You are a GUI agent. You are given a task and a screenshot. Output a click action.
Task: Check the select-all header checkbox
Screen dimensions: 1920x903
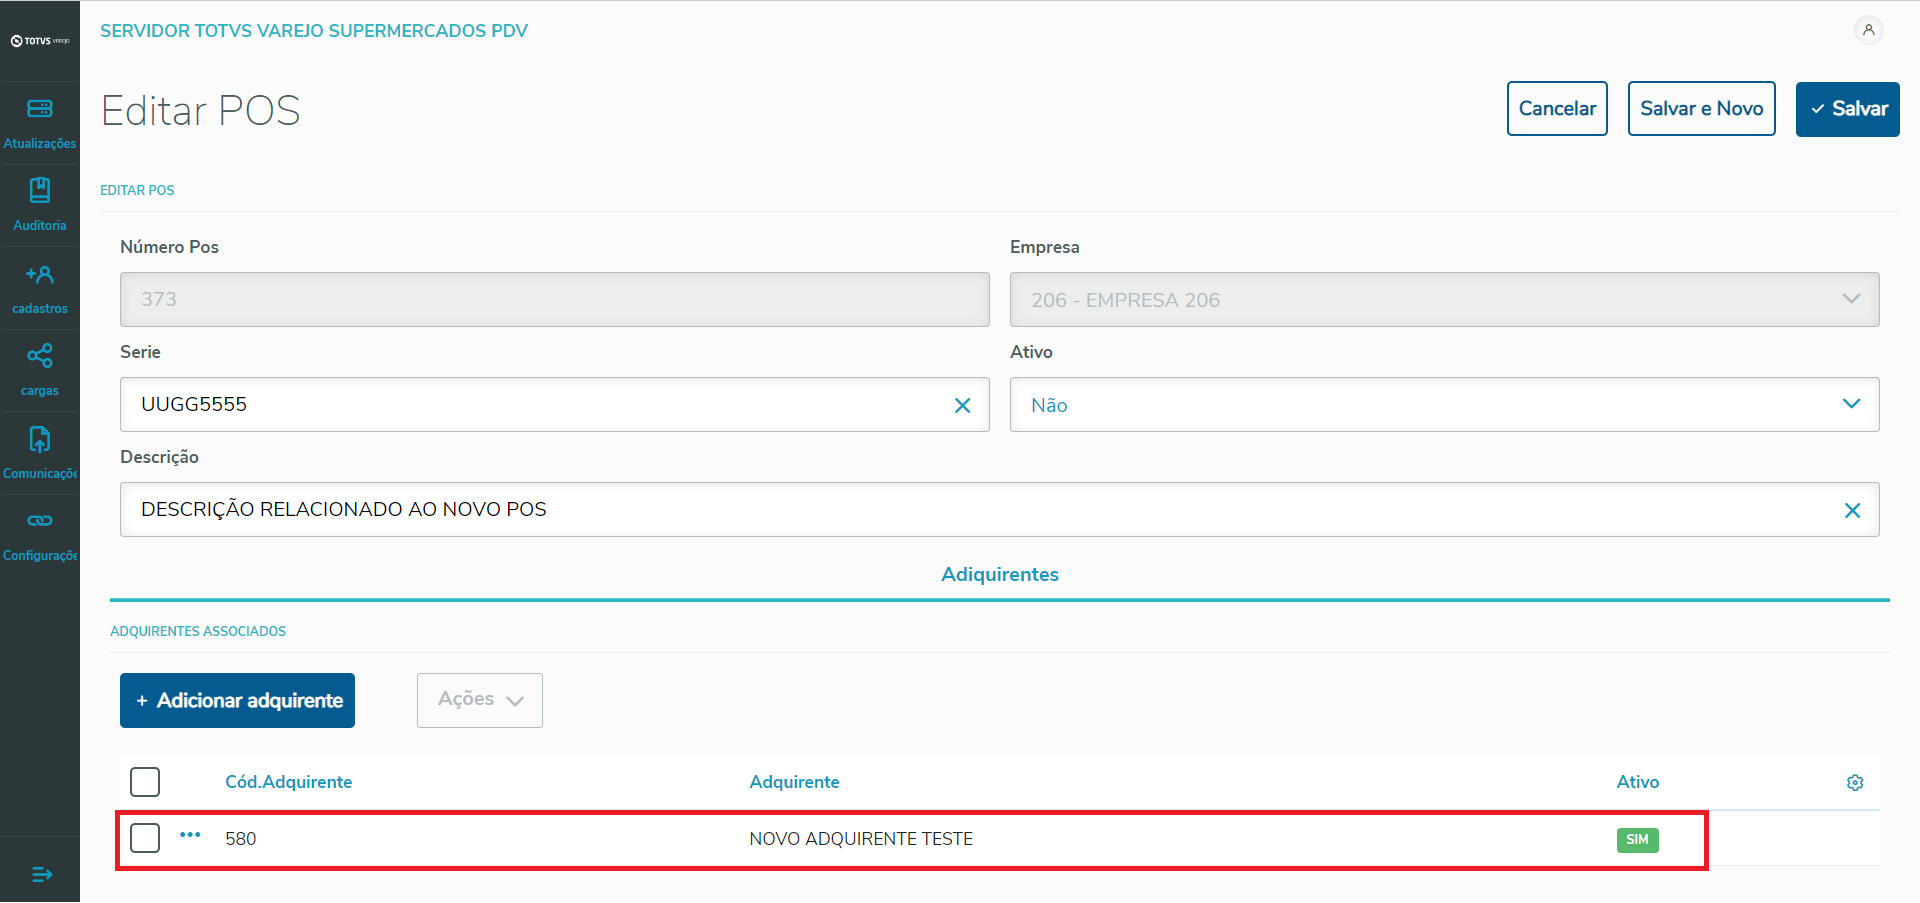coord(145,782)
